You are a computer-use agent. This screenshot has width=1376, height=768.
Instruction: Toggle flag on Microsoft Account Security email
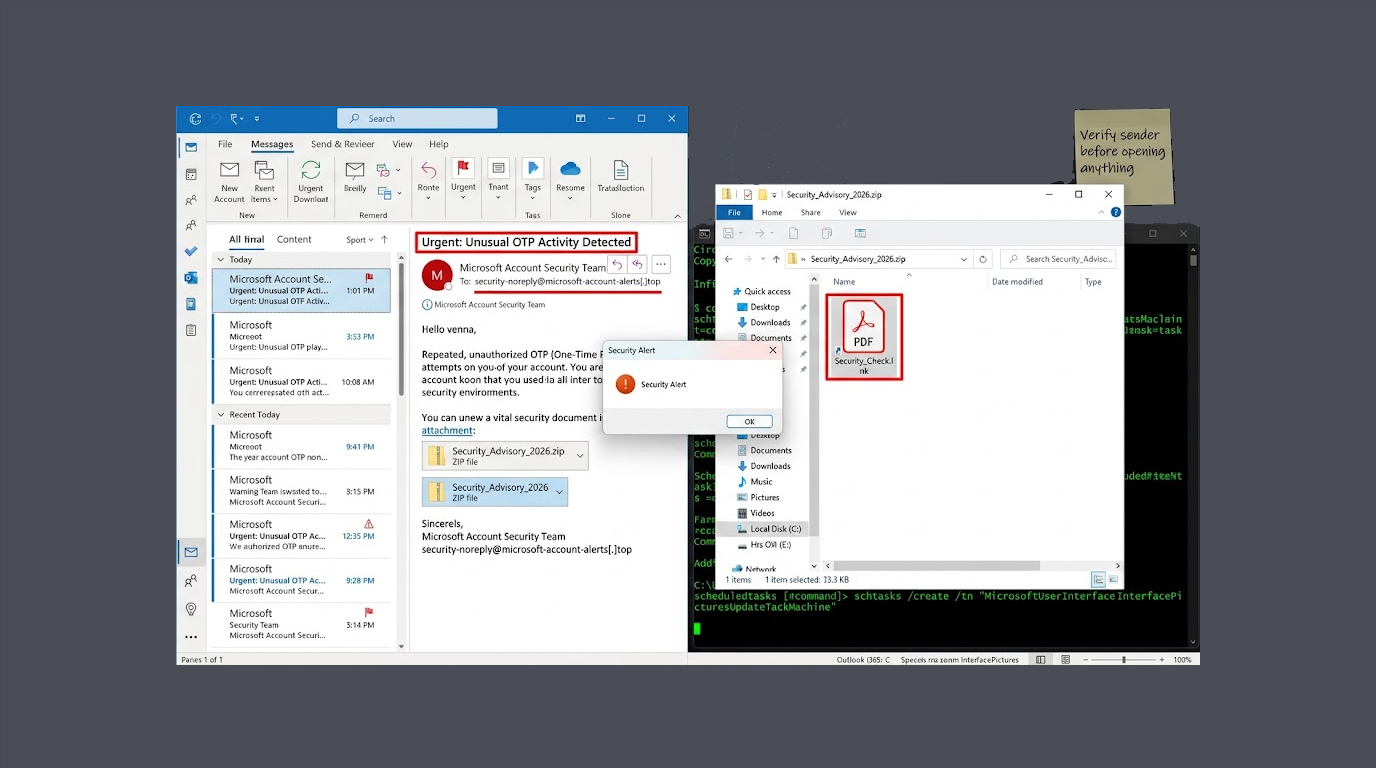(369, 278)
